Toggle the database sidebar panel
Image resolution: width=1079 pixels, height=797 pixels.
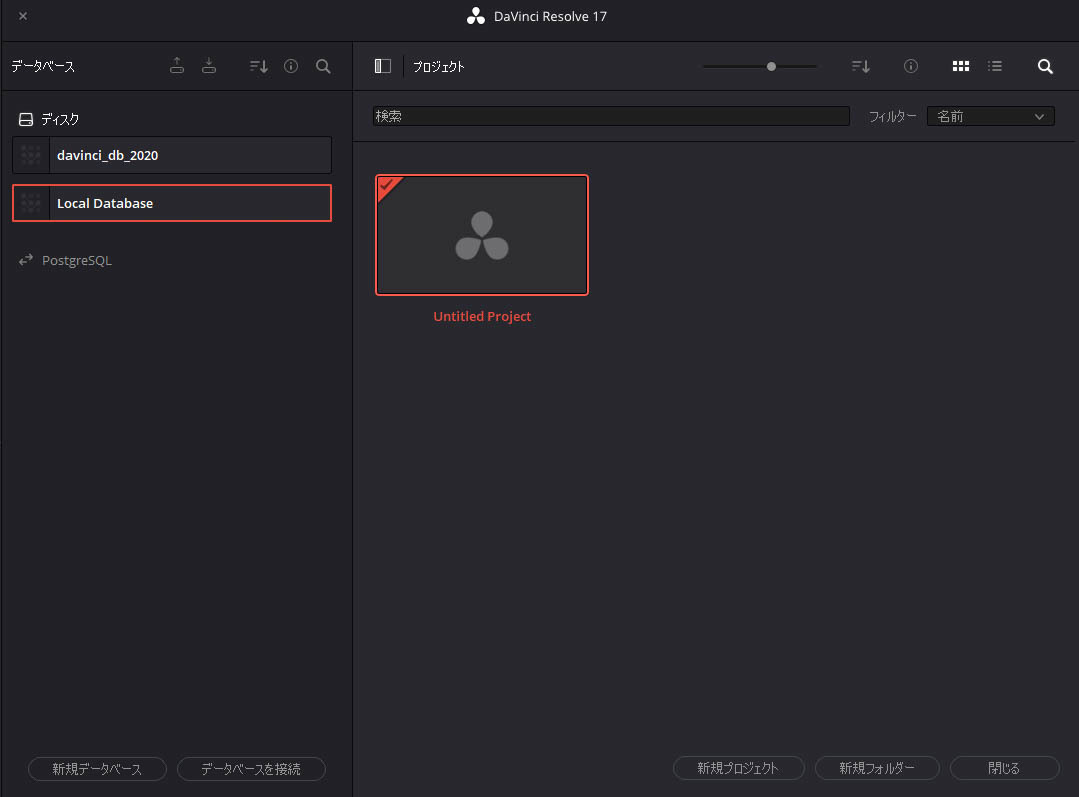(382, 66)
